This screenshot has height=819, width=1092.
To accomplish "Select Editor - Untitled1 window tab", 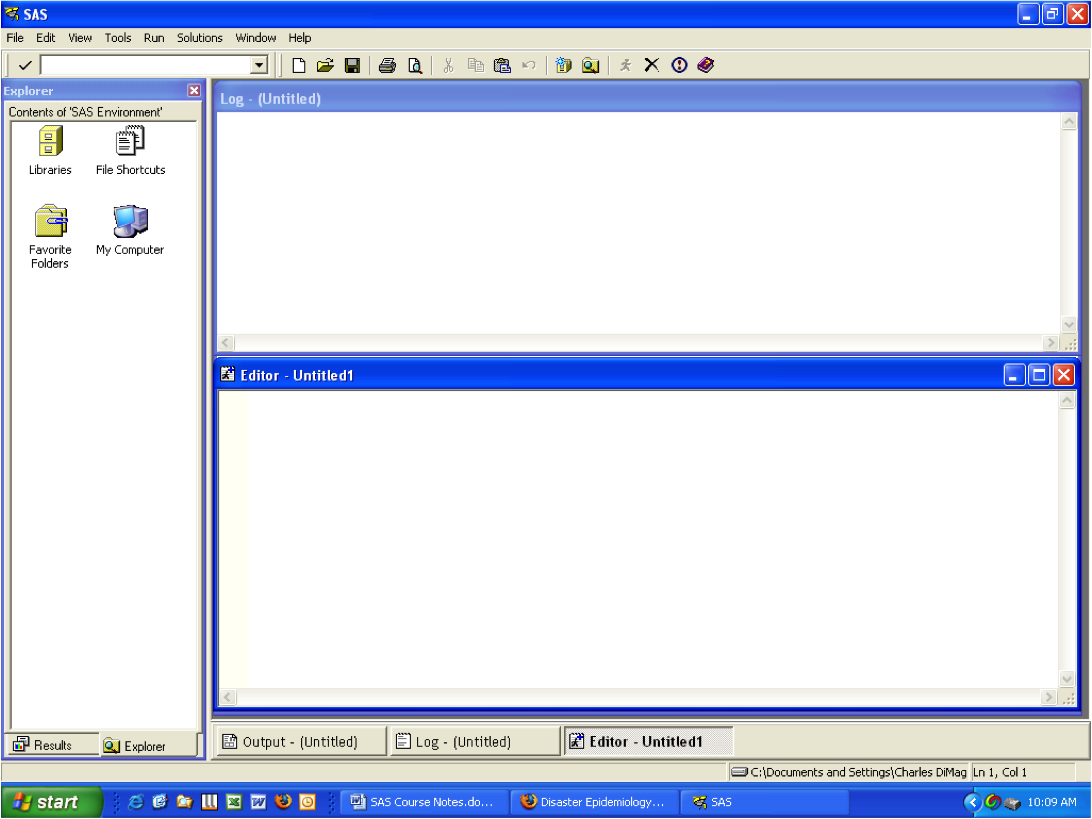I will tap(648, 742).
